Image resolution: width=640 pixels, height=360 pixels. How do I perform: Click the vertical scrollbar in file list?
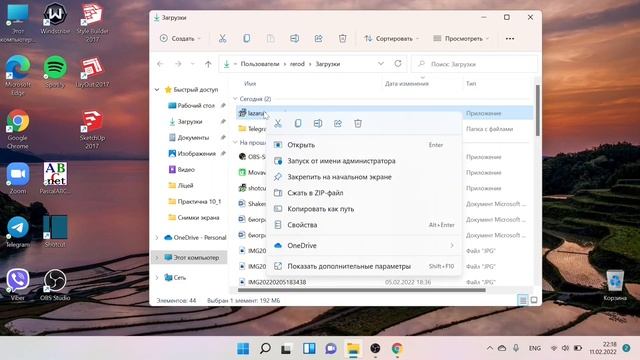click(x=538, y=110)
